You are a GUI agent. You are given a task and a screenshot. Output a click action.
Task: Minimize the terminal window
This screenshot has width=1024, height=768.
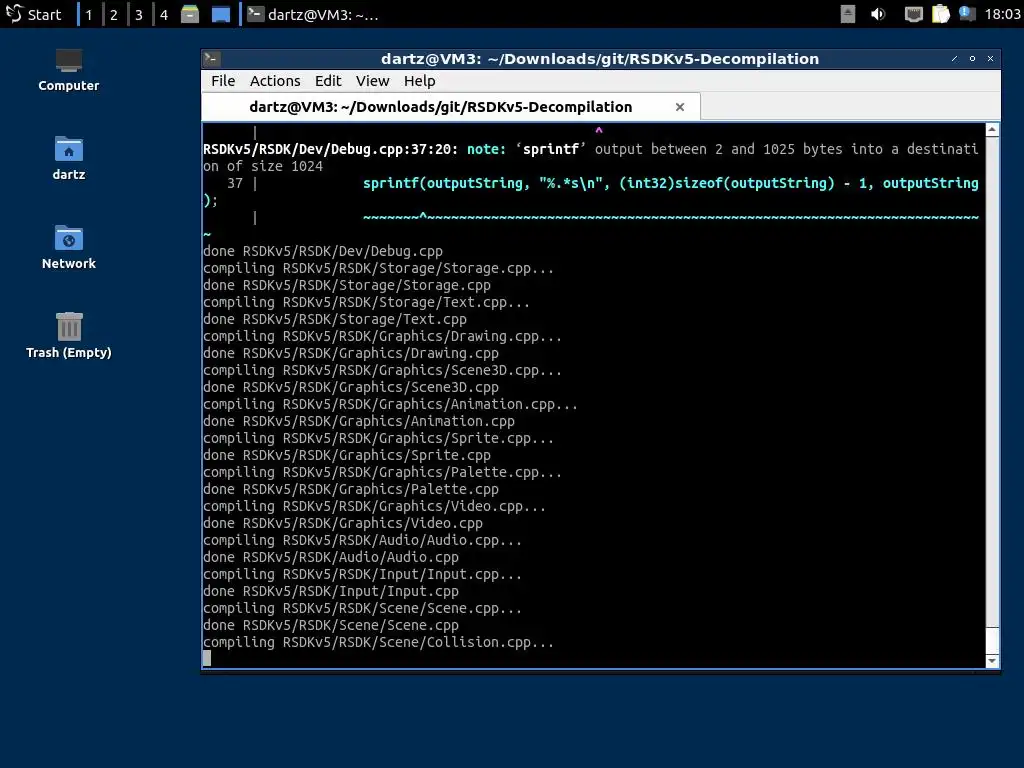coord(955,59)
